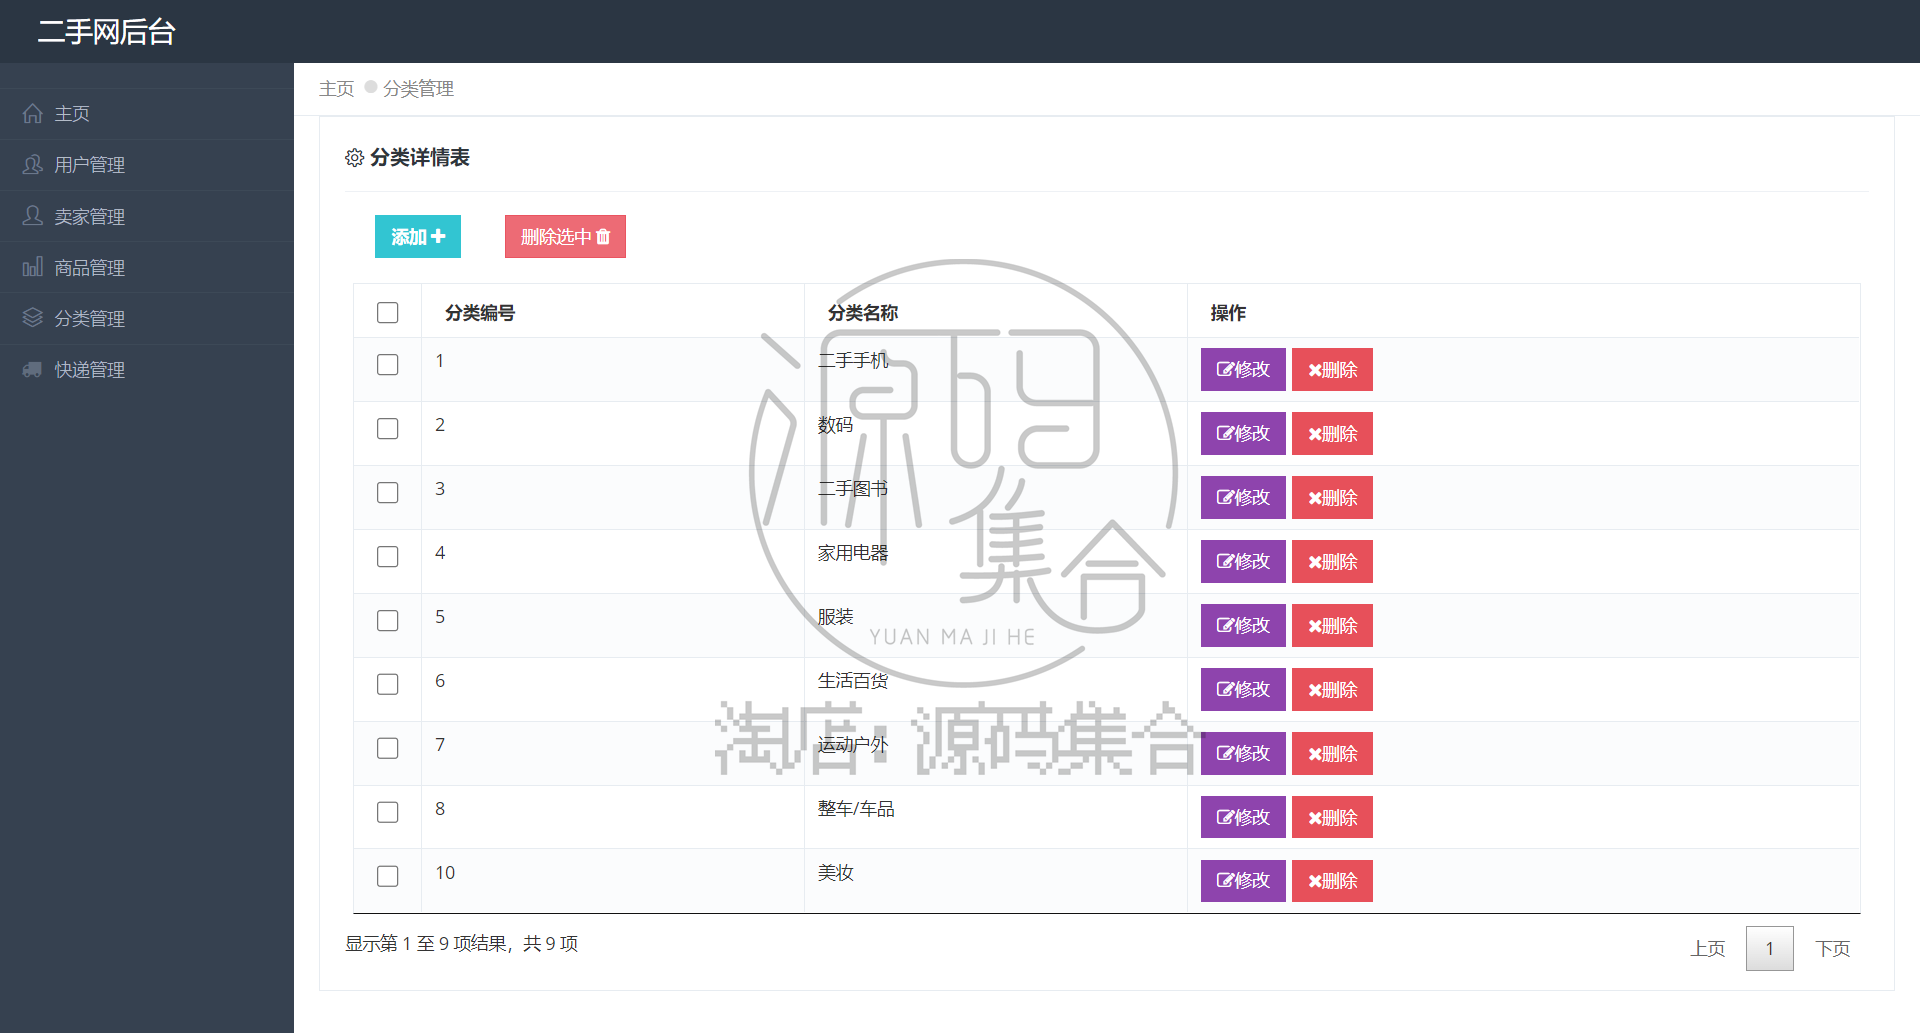The height and width of the screenshot is (1033, 1920).
Task: Edit the 家用电器 category with 修改
Action: [x=1243, y=561]
